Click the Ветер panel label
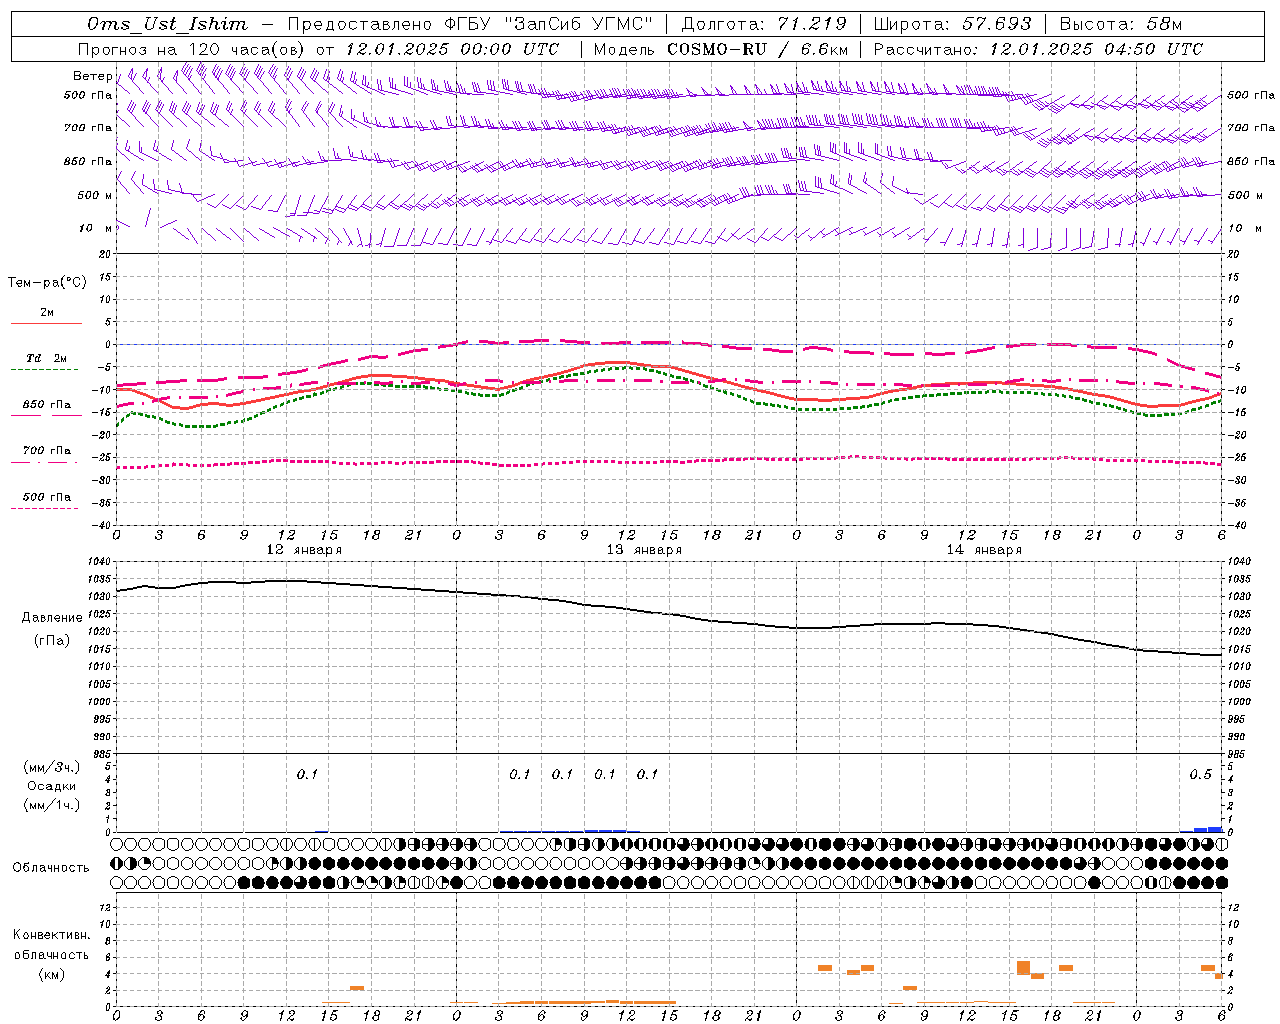Viewport: 1280px width, 1024px height. (91, 76)
